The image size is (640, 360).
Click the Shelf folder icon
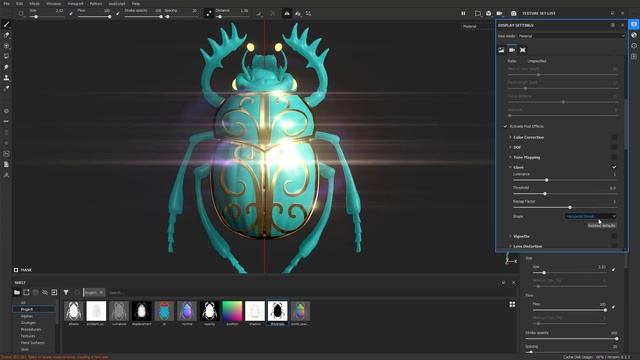pos(17,292)
